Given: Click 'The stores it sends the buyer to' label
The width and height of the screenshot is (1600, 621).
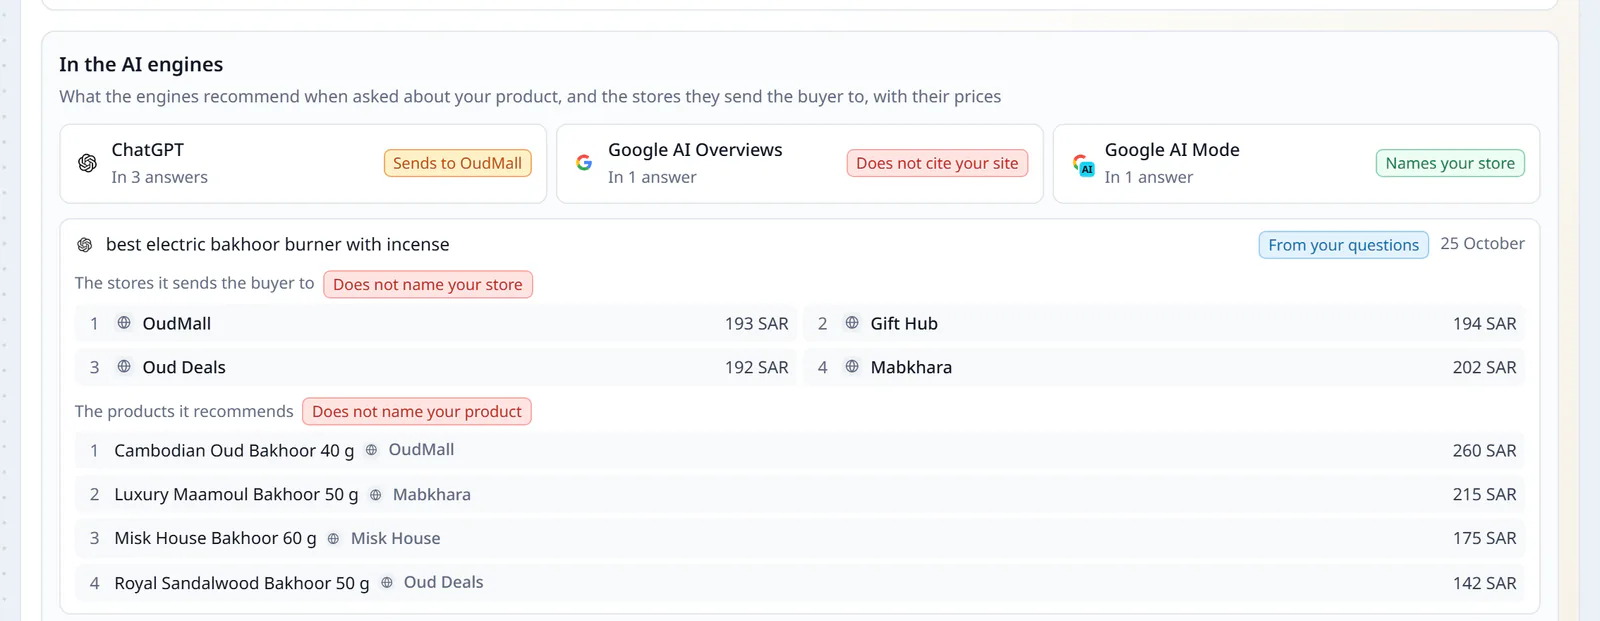Looking at the screenshot, I should coord(195,283).
